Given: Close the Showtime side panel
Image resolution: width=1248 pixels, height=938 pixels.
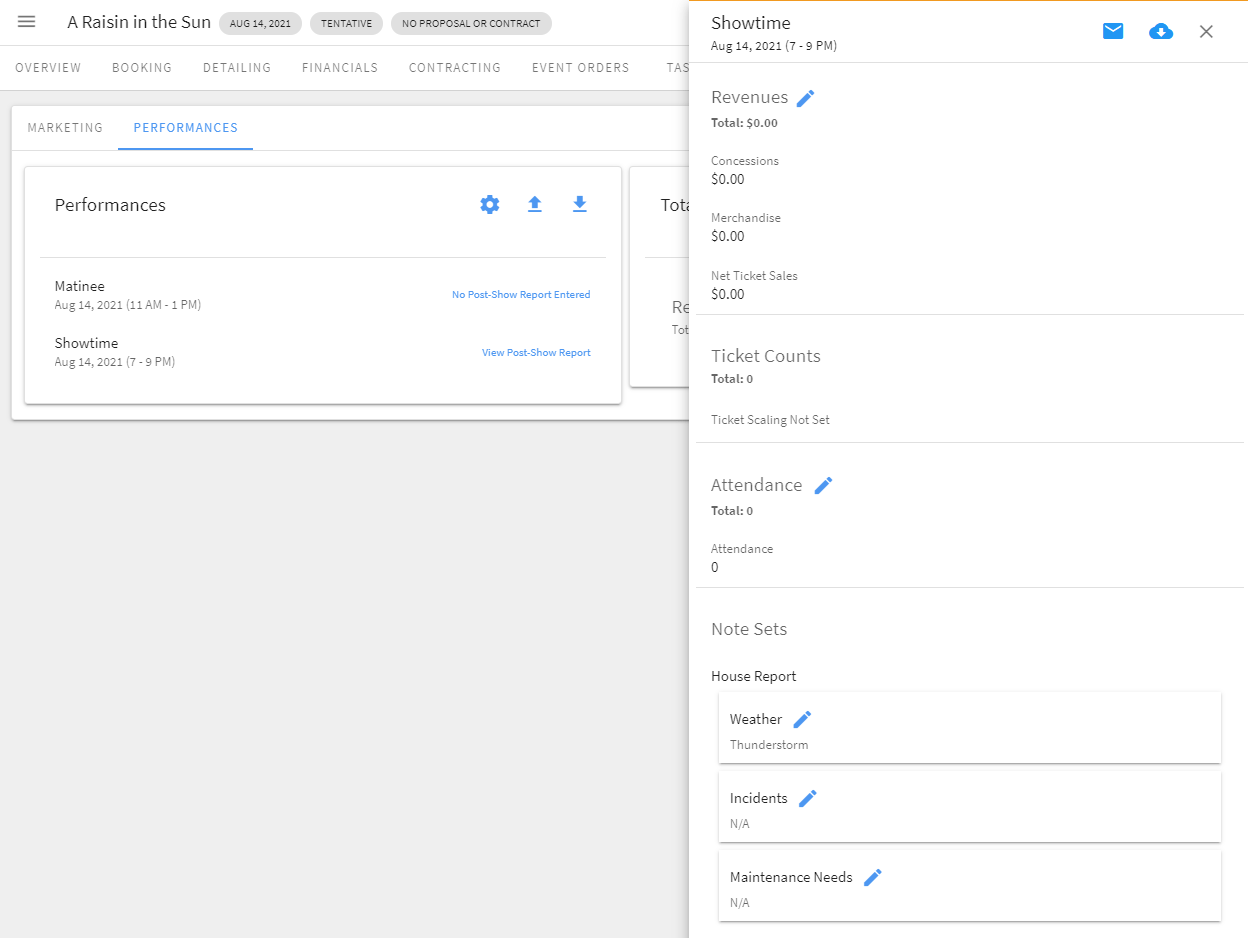Looking at the screenshot, I should [x=1206, y=31].
